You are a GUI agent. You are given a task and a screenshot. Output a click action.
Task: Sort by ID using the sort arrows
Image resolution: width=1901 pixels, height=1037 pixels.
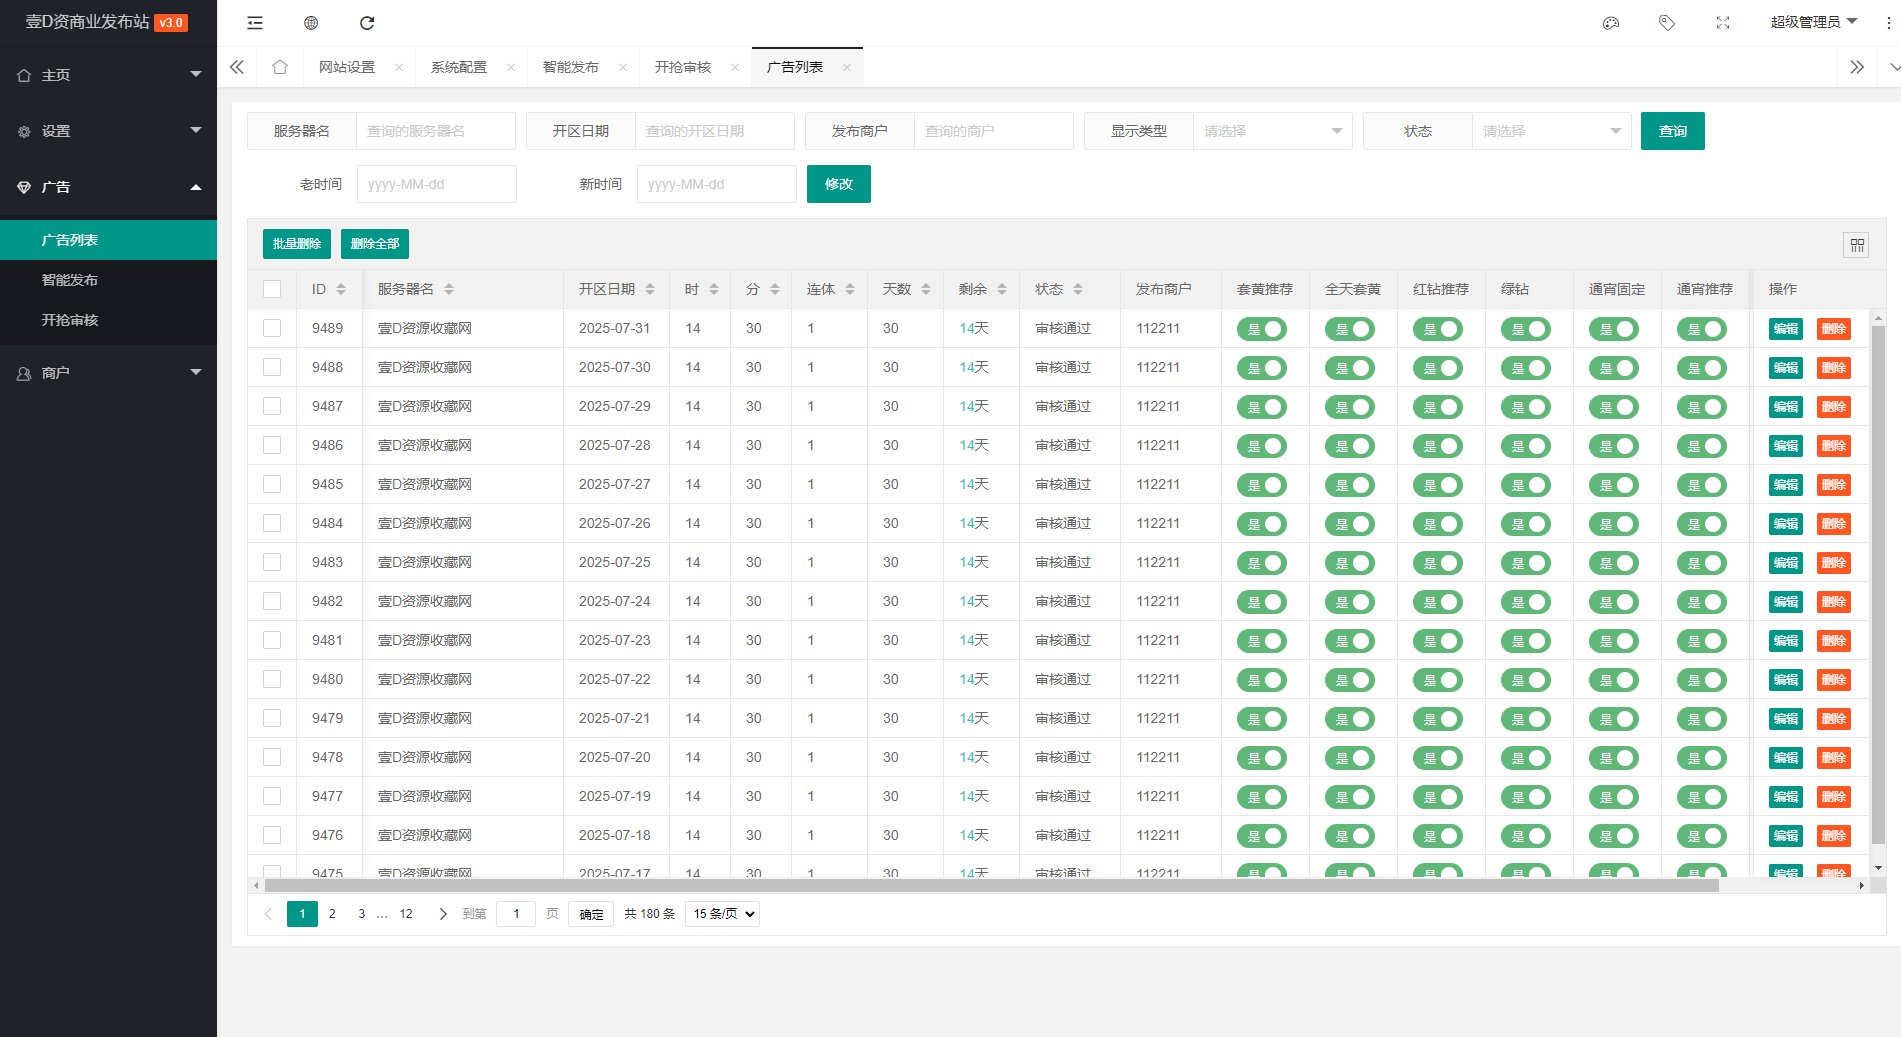(341, 289)
